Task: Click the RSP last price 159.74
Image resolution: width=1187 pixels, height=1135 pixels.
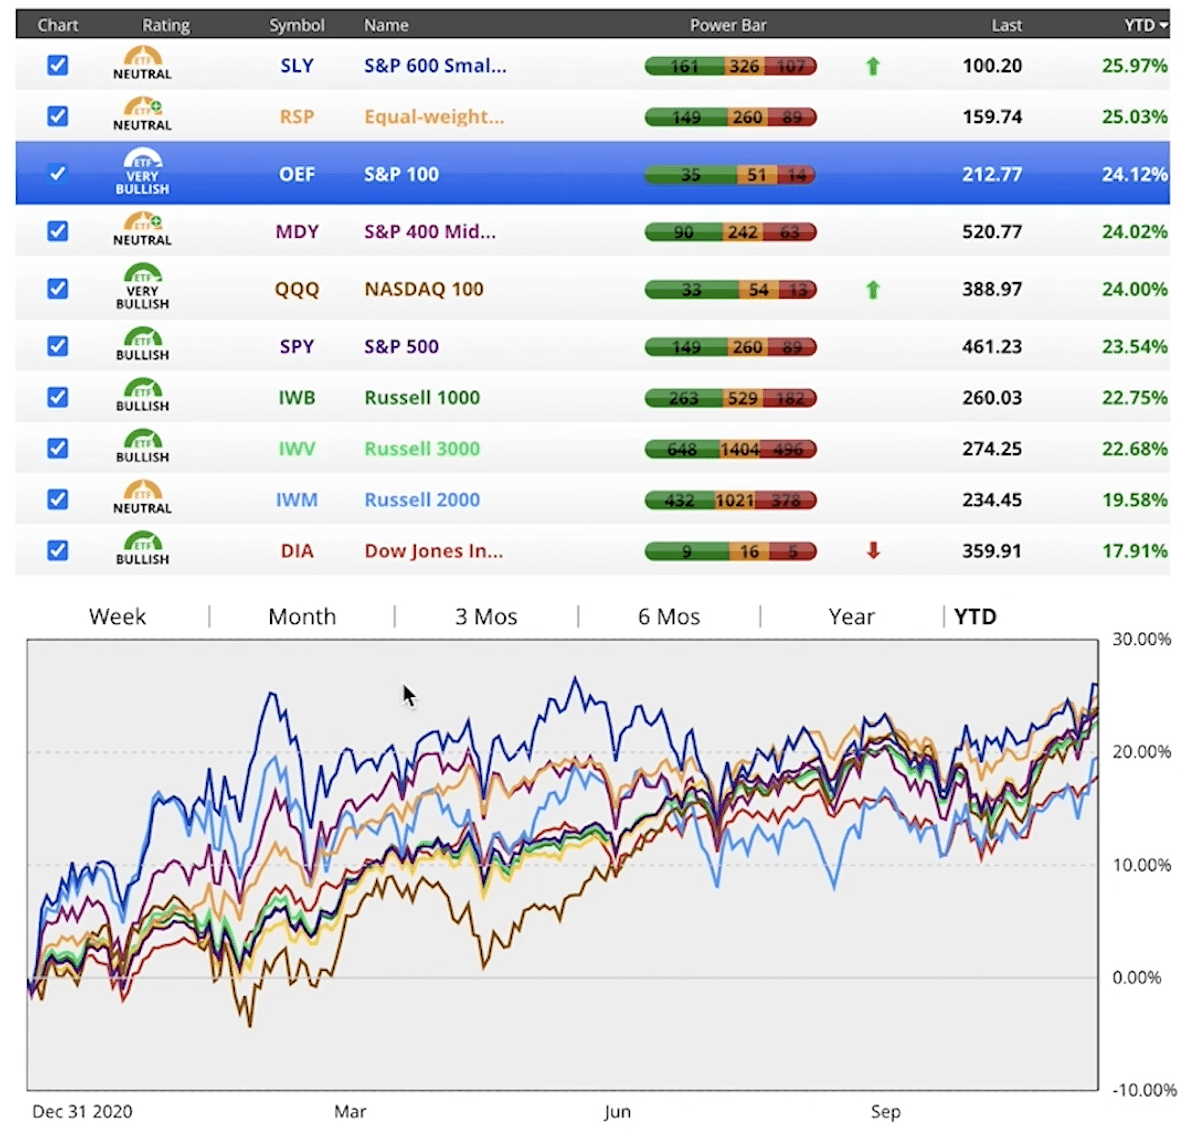Action: 992,117
